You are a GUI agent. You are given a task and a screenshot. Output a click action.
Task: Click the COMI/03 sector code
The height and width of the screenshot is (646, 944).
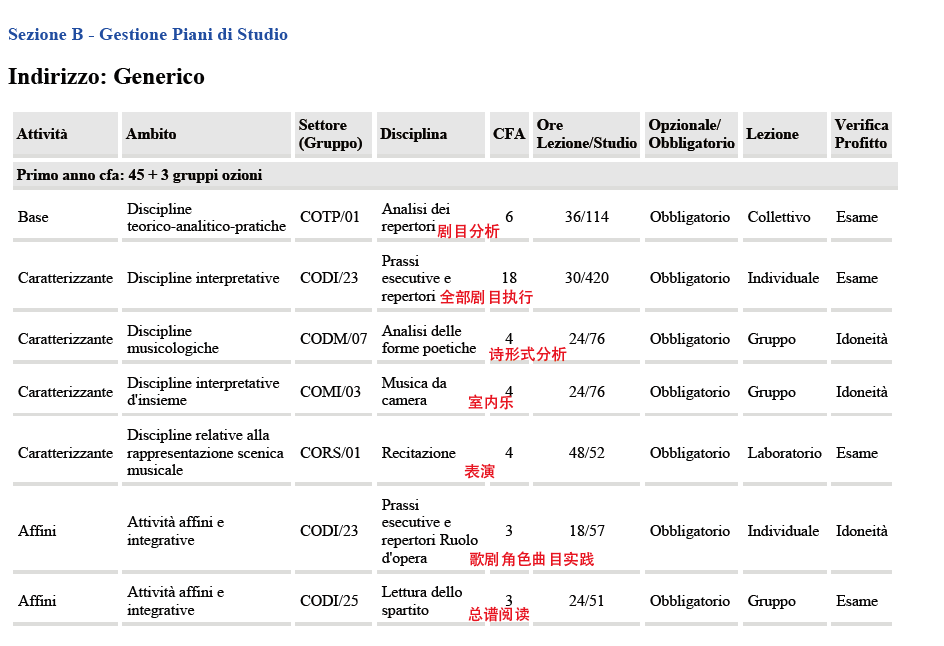331,392
